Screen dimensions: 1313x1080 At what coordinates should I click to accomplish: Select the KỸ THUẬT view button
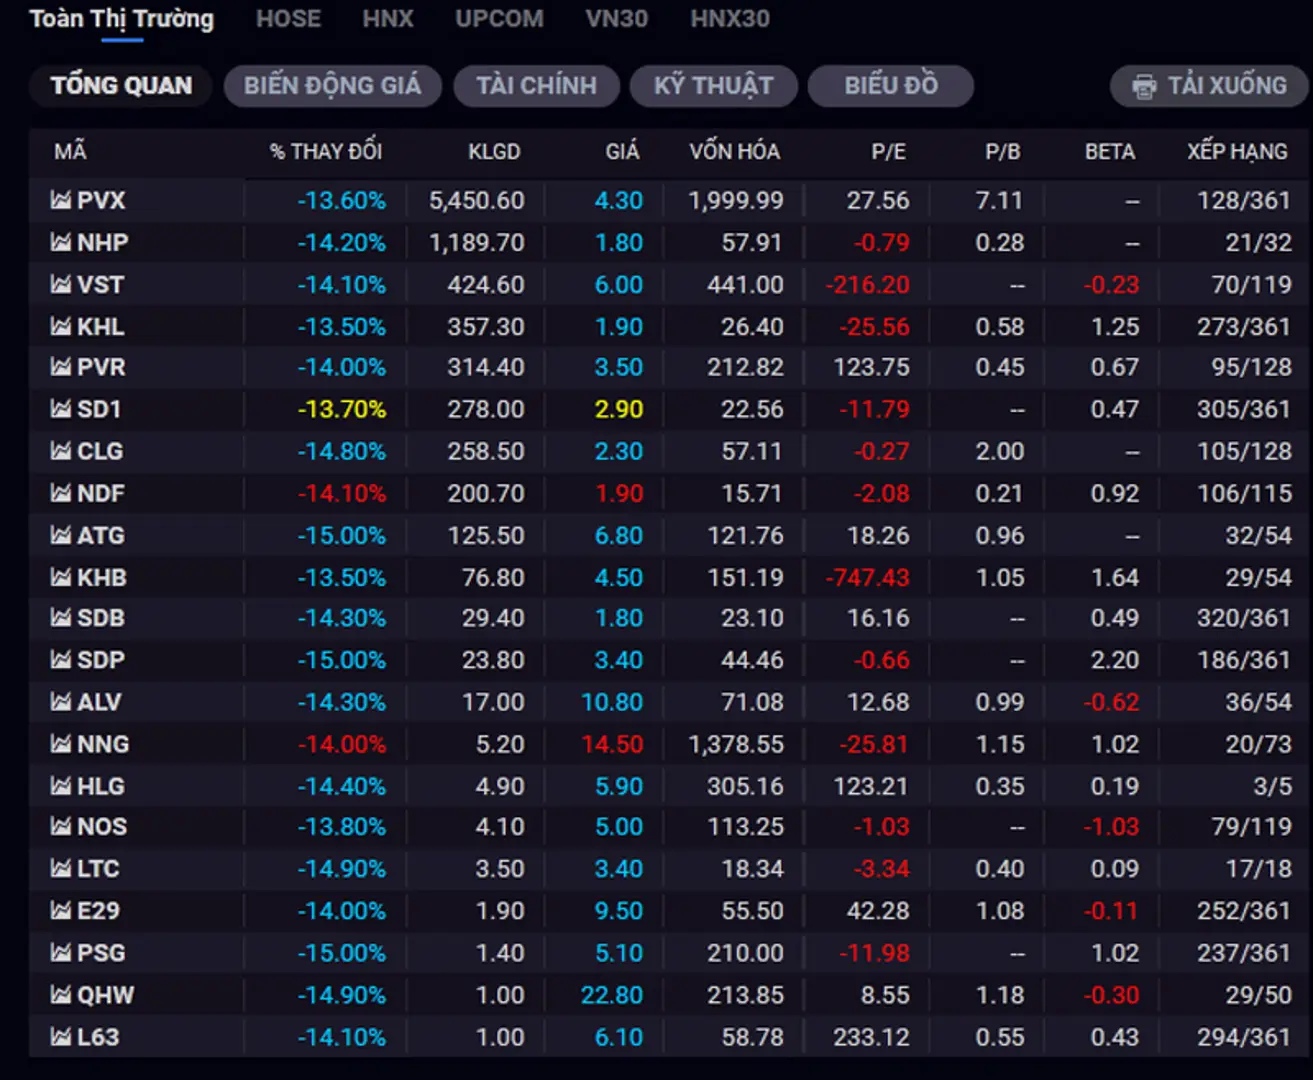click(713, 86)
